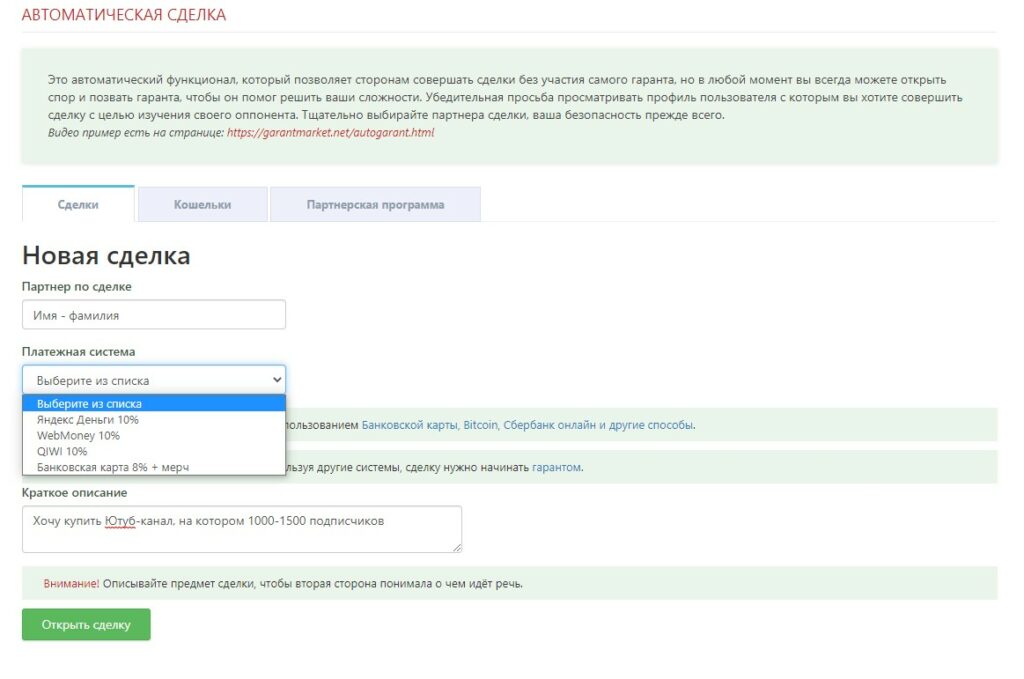Select the Сделки tab
Image resolution: width=1024 pixels, height=679 pixels.
pos(78,204)
